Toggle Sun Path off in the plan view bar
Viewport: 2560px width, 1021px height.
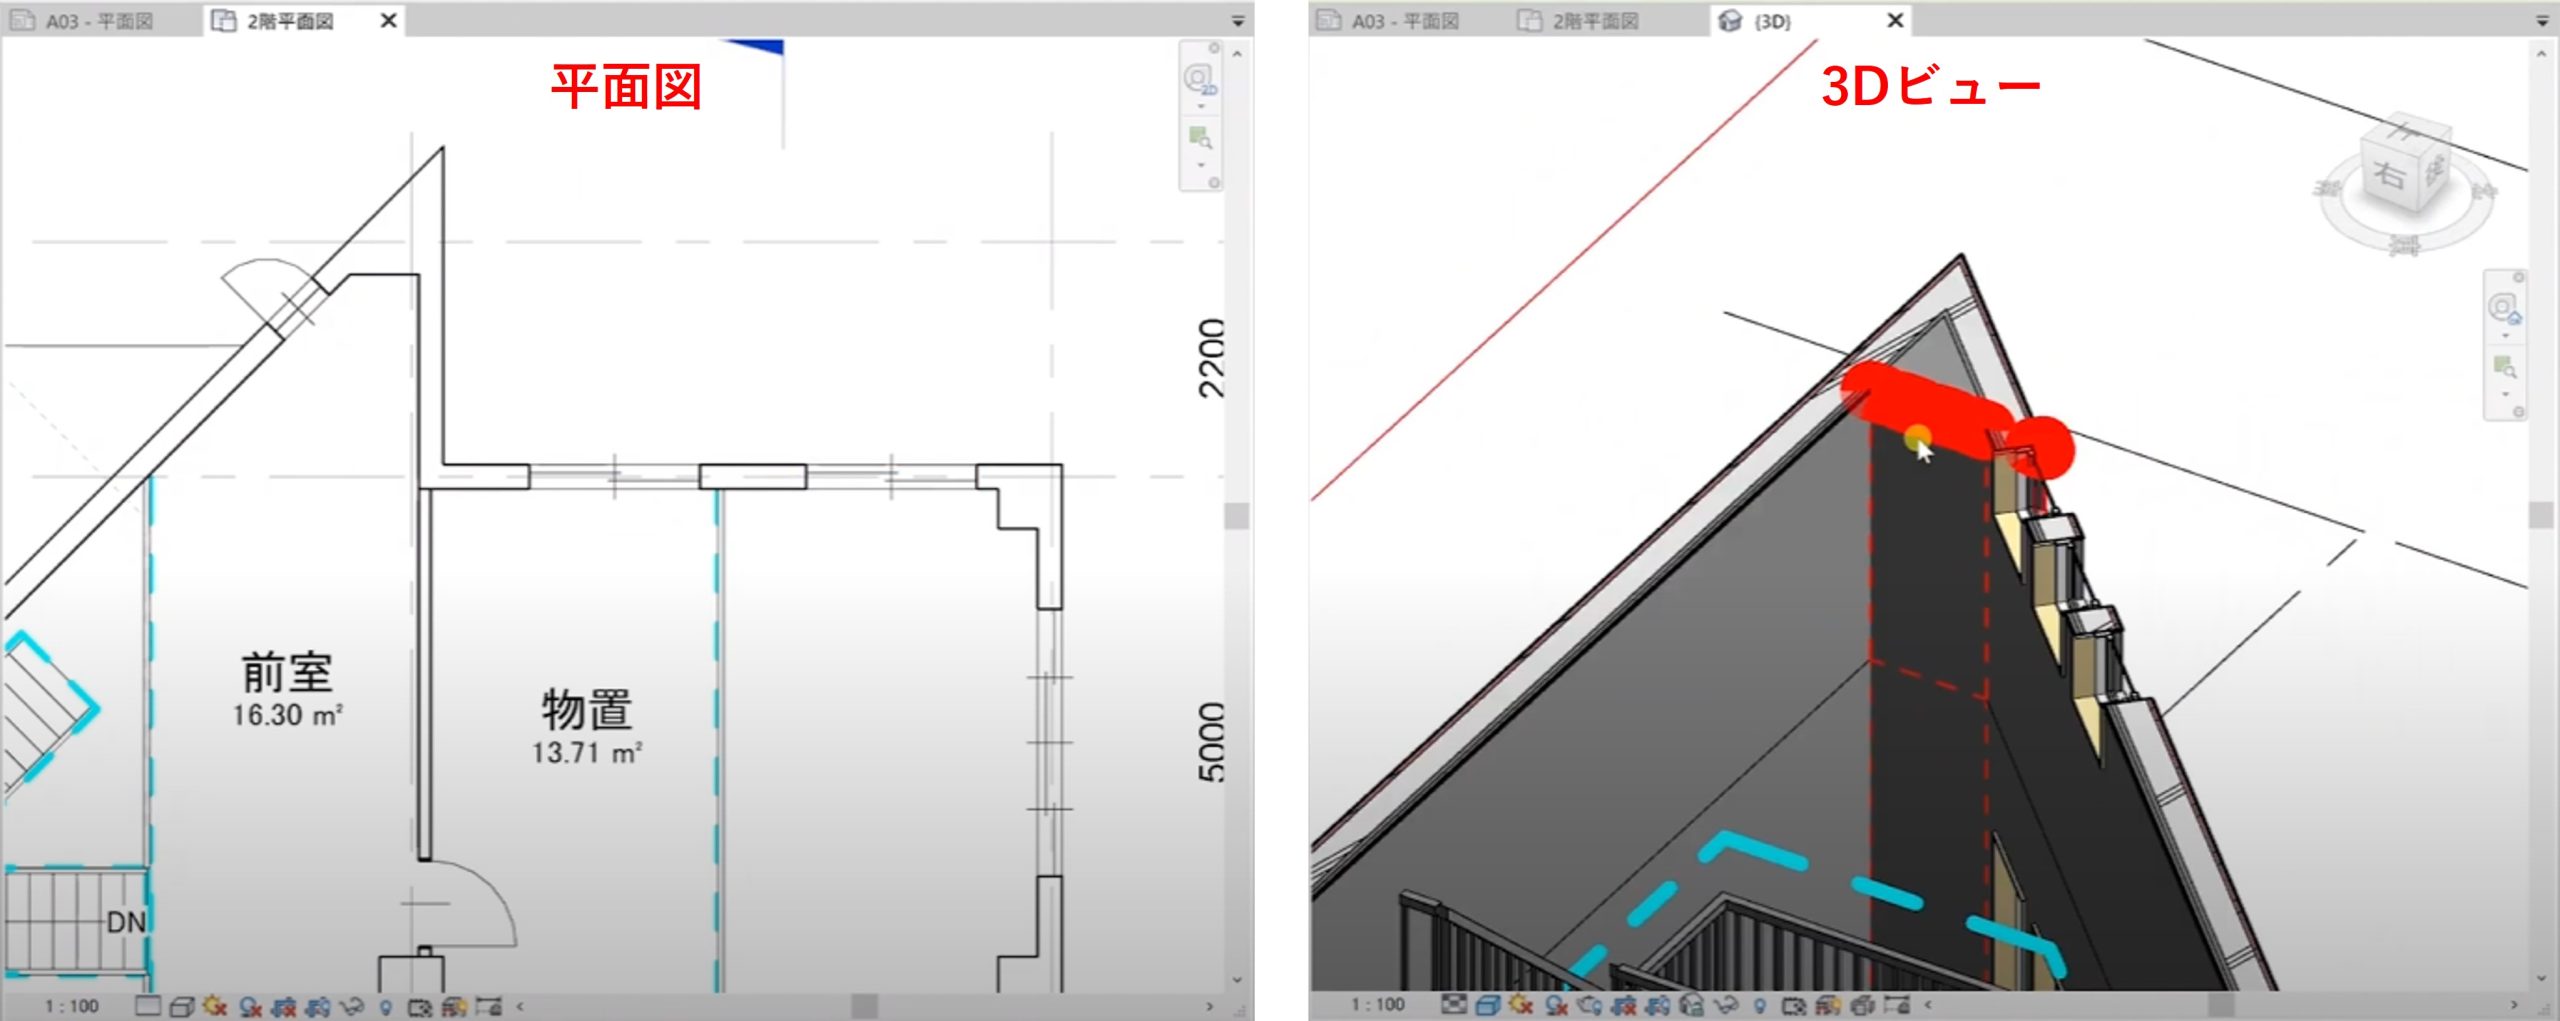tap(215, 1006)
